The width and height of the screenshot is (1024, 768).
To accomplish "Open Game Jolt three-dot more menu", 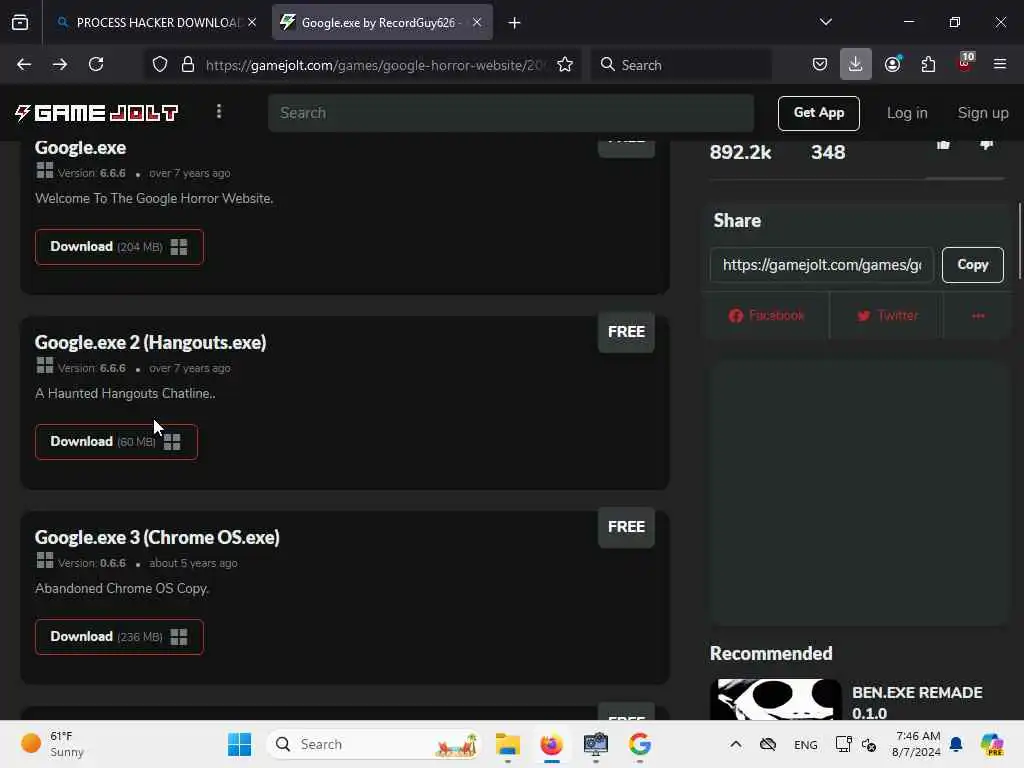I will 219,112.
